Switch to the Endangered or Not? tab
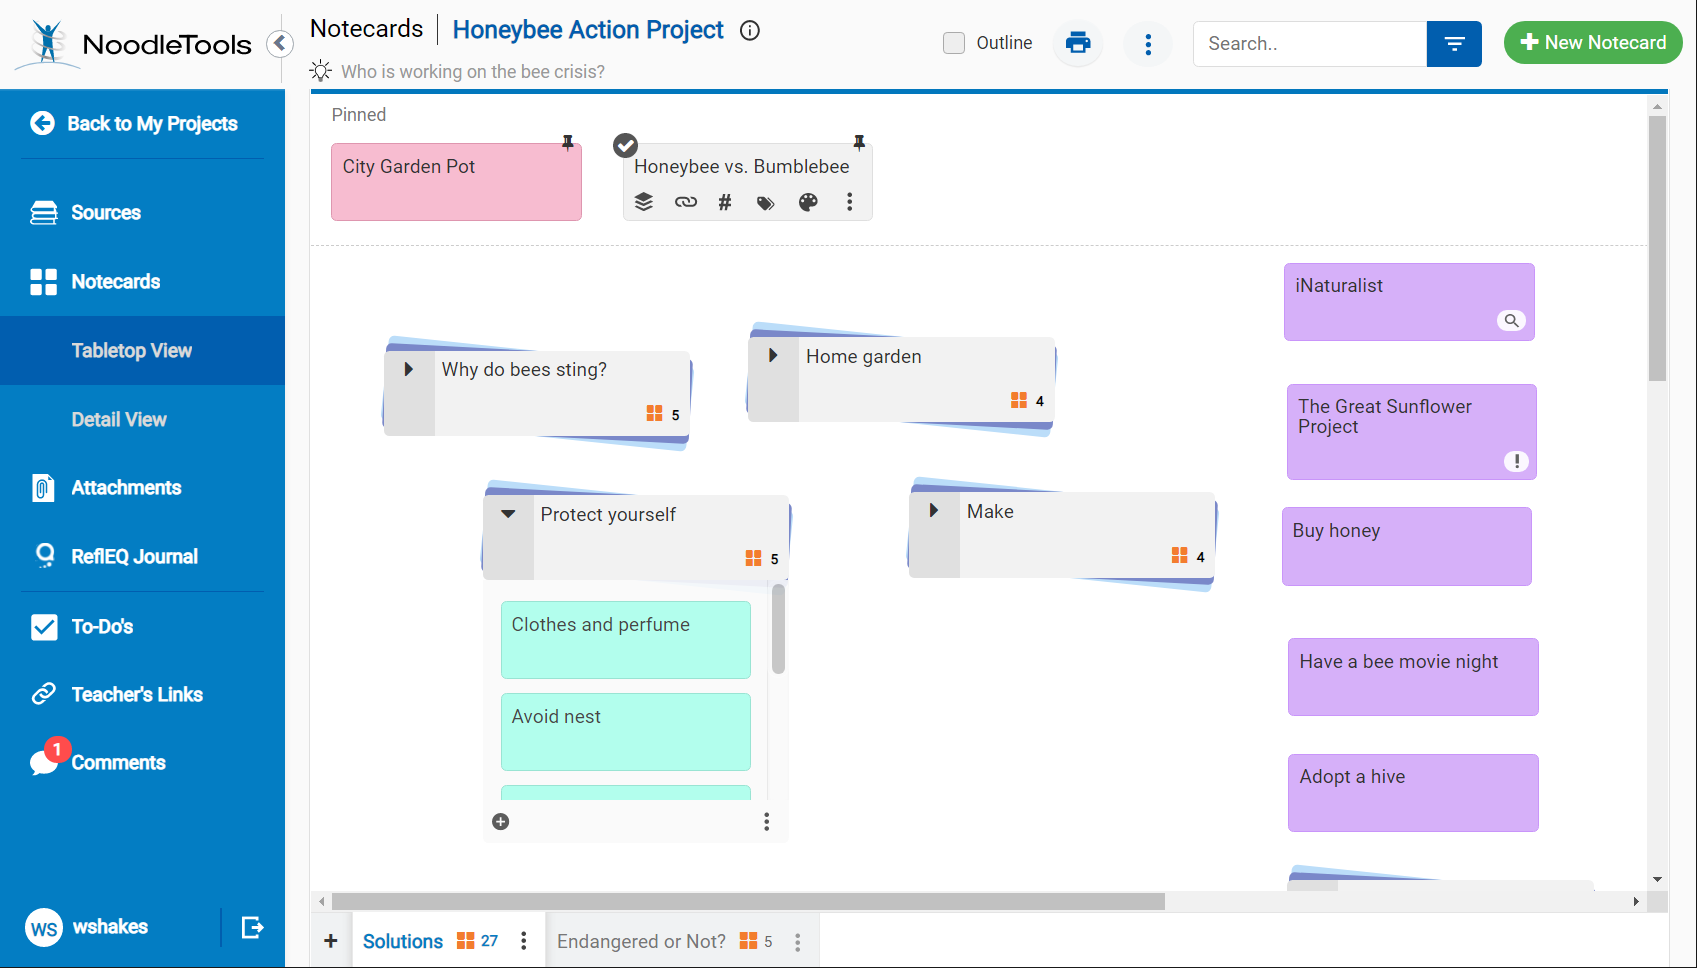Viewport: 1697px width, 968px height. pyautogui.click(x=641, y=941)
